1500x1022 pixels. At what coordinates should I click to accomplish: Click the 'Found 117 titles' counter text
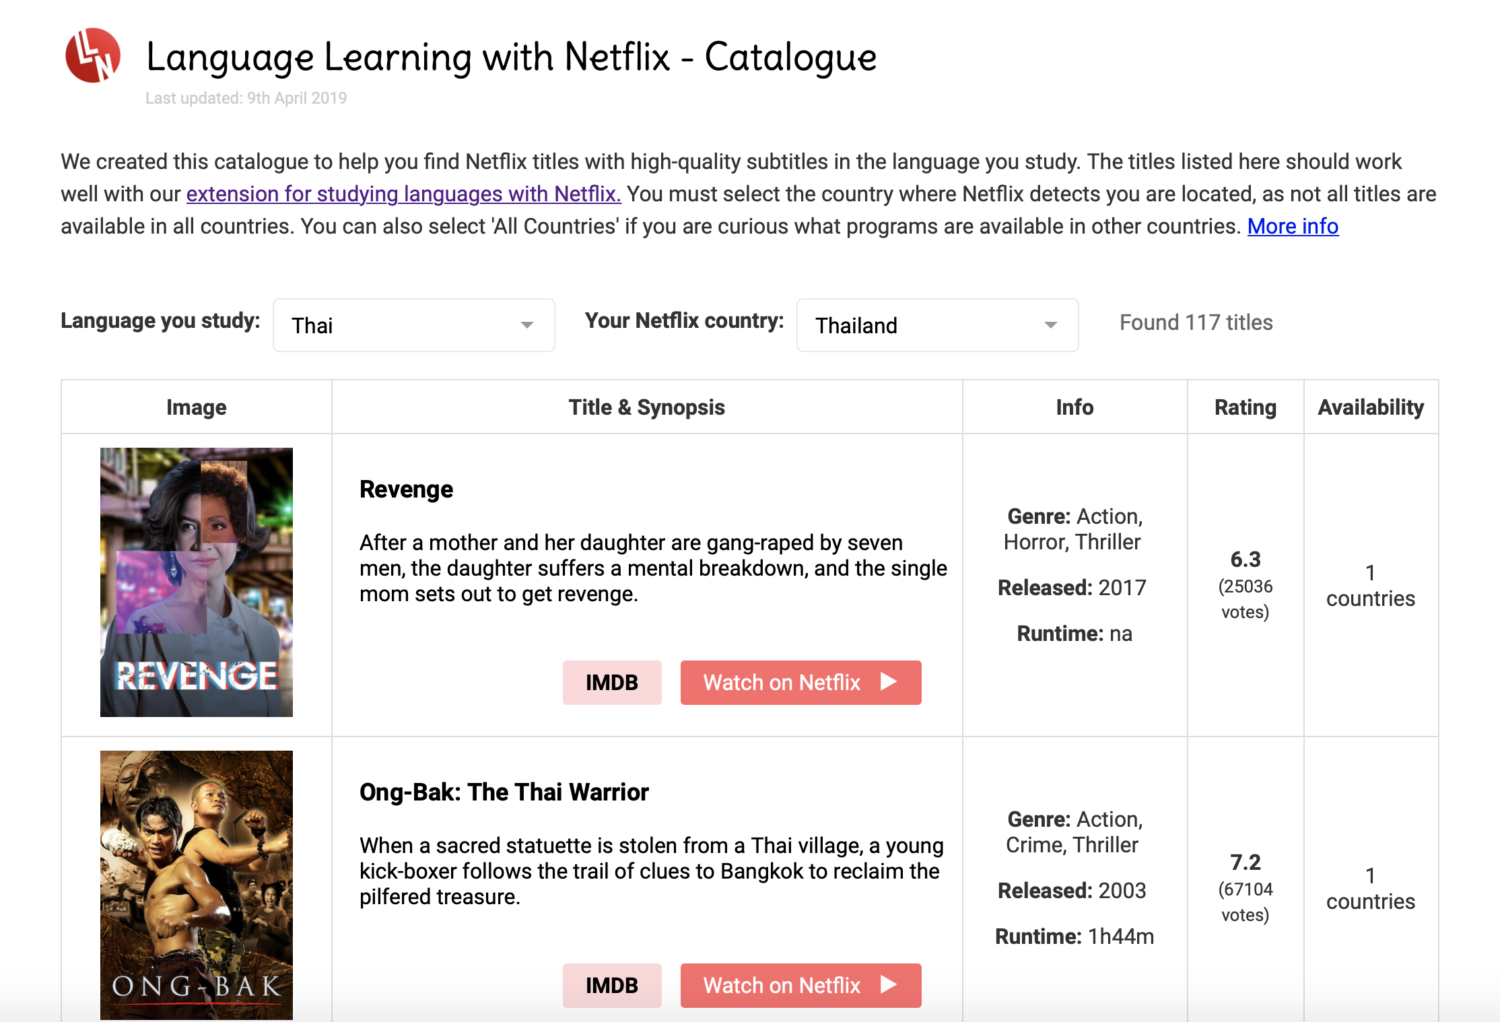coord(1196,322)
